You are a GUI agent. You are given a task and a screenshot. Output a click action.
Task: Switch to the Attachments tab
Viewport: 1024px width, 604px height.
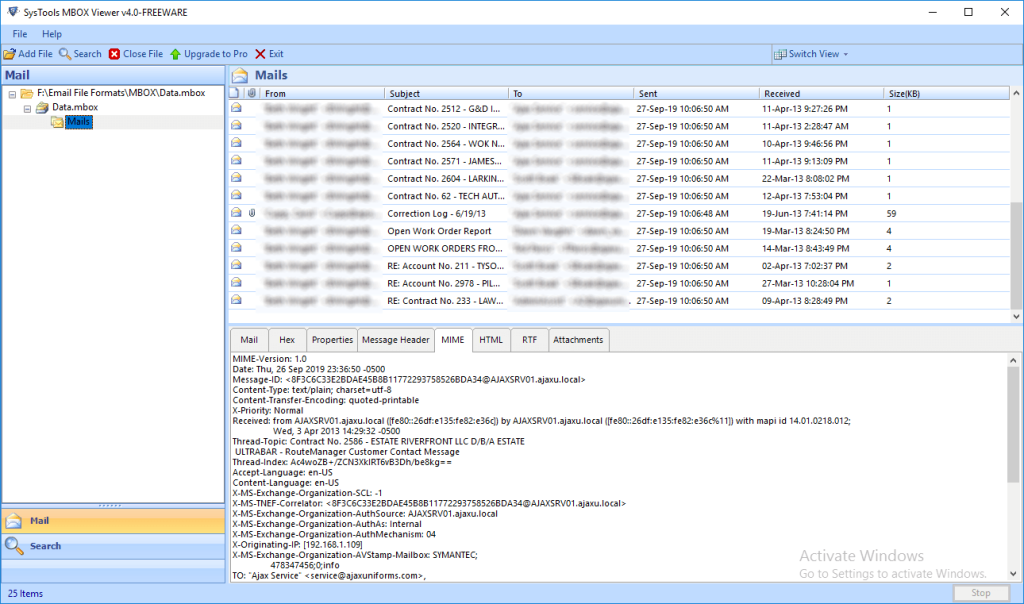click(x=578, y=340)
